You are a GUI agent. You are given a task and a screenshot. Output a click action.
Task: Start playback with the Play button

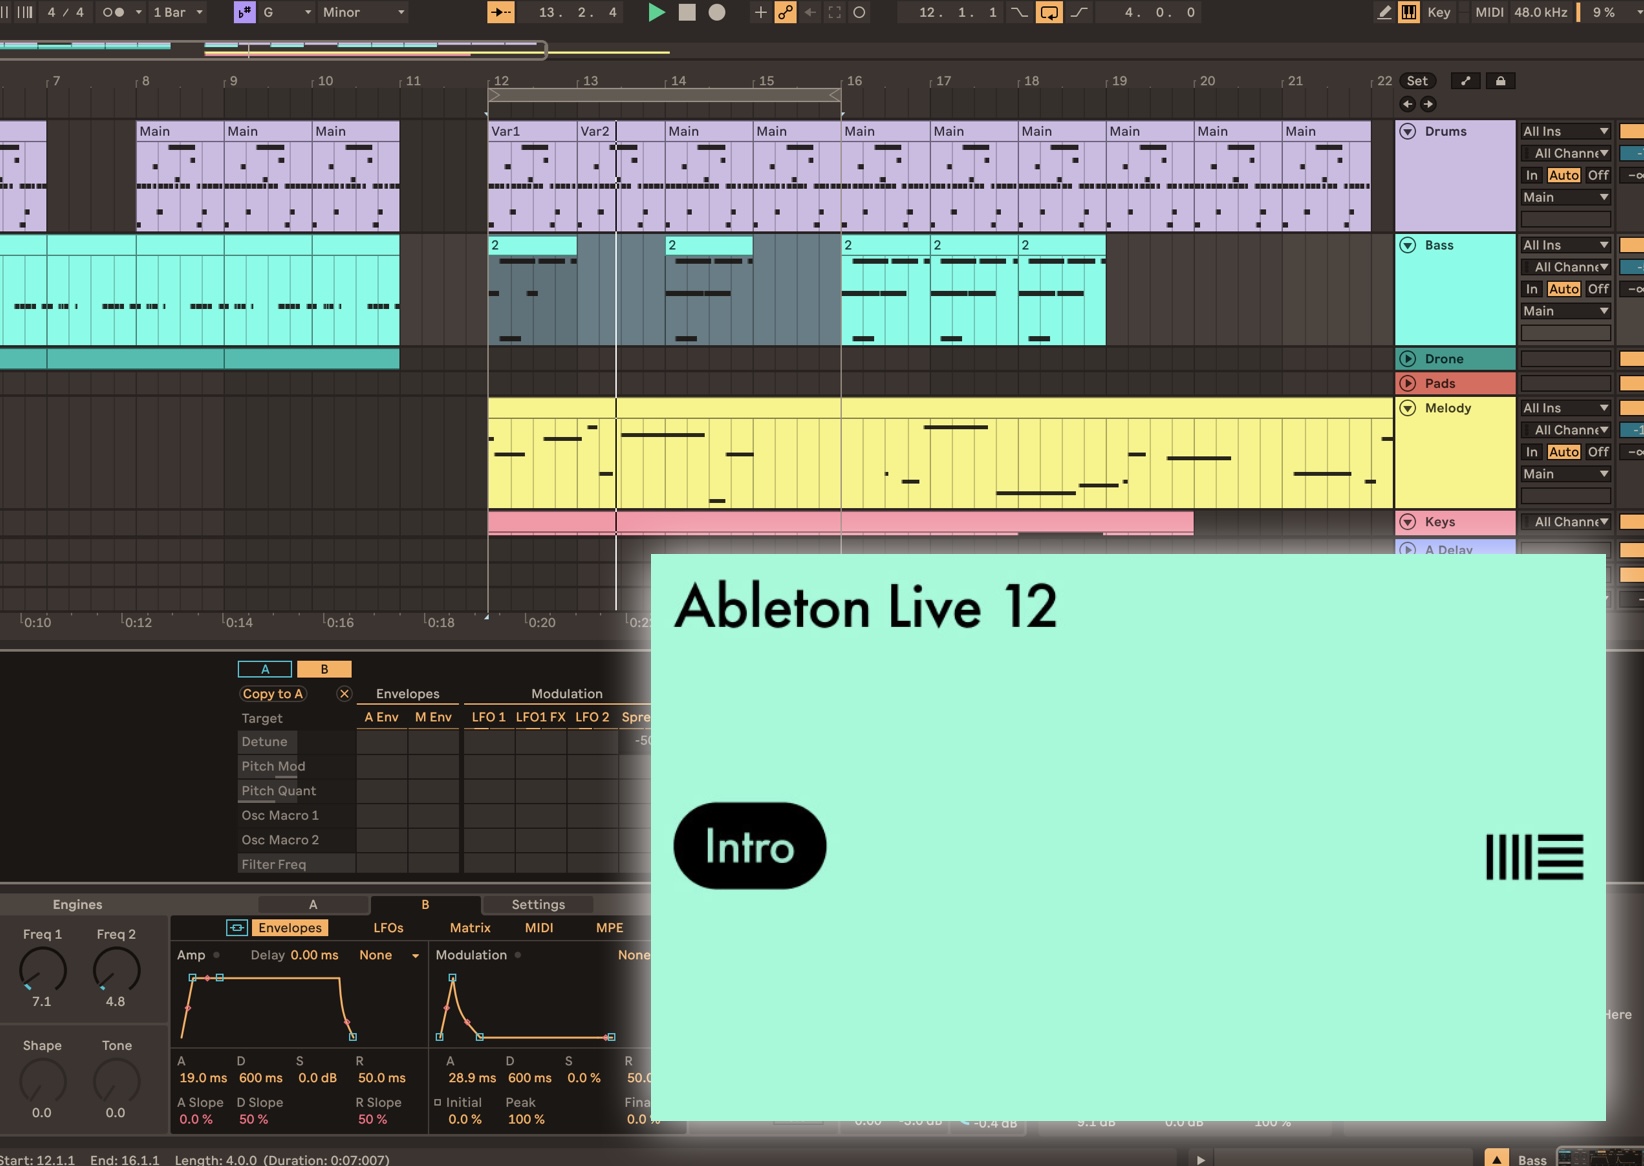click(x=656, y=12)
